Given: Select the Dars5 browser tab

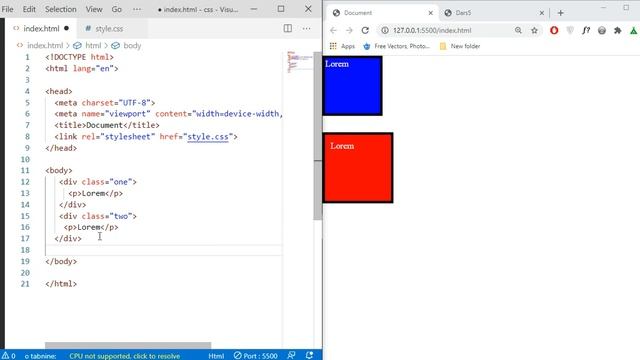Looking at the screenshot, I should tap(493, 13).
